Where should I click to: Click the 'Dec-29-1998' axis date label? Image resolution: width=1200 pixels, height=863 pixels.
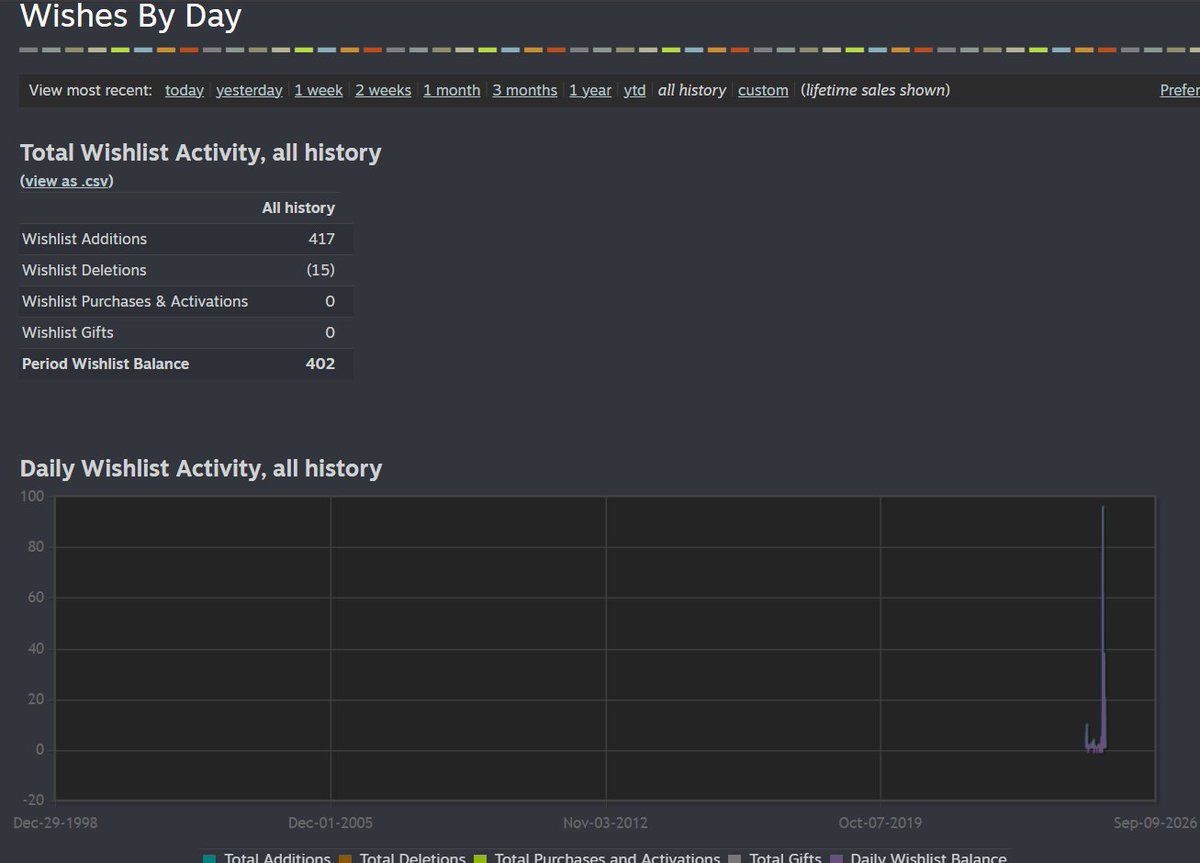click(55, 823)
